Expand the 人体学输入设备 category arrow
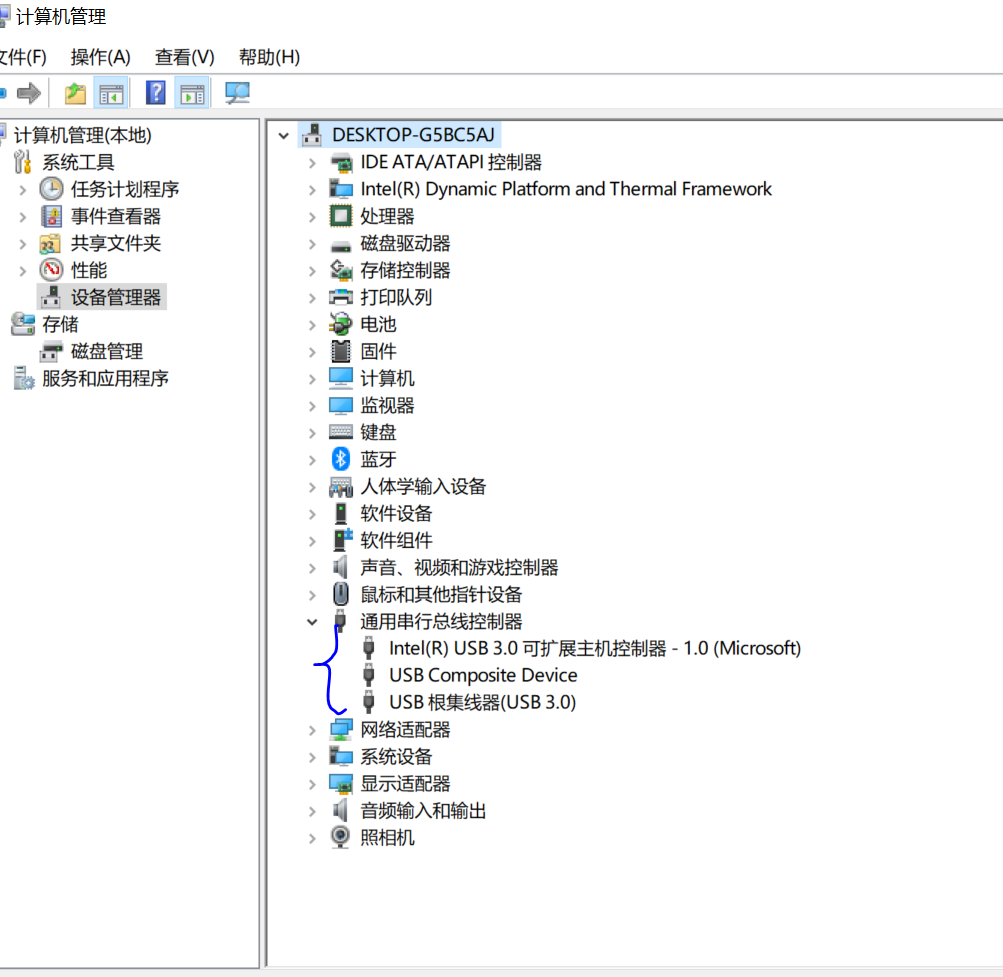Image resolution: width=1003 pixels, height=977 pixels. (x=312, y=487)
